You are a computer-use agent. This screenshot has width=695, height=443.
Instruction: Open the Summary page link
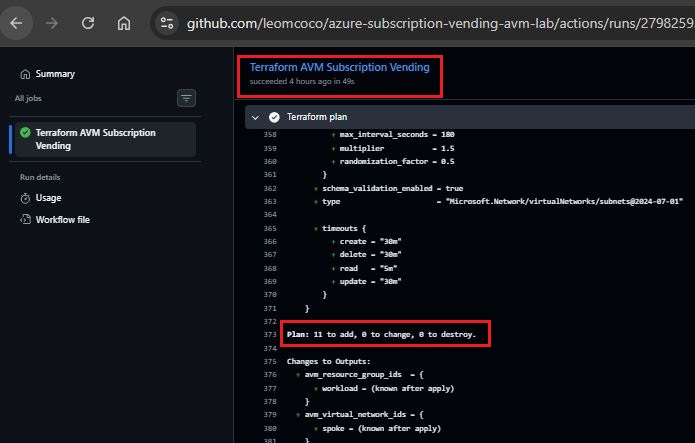[55, 74]
